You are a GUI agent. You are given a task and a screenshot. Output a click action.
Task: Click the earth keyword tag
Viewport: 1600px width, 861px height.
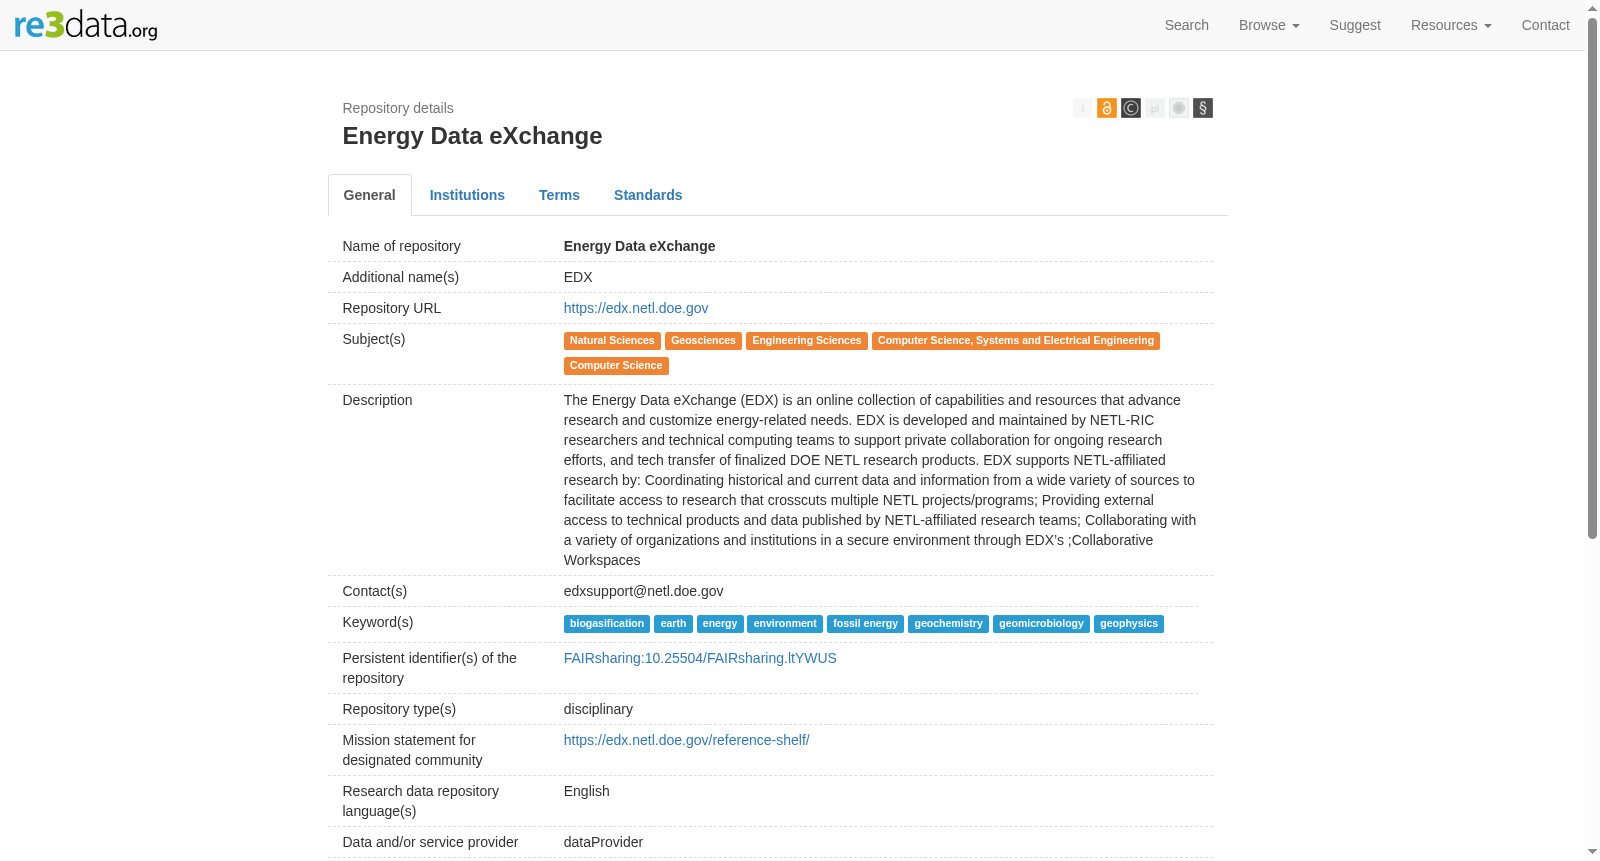coord(673,624)
